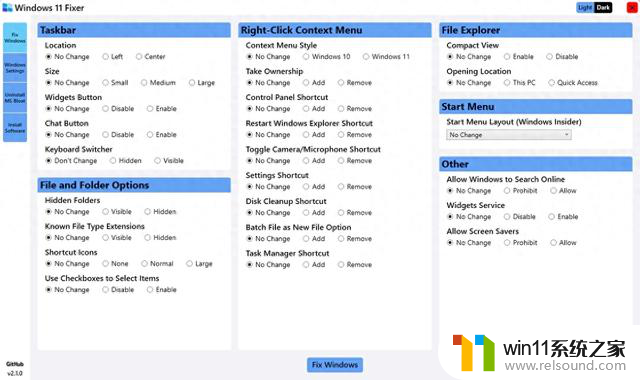Add Toggle Camera/Microphone Shortcut
The height and width of the screenshot is (380, 640).
314,160
